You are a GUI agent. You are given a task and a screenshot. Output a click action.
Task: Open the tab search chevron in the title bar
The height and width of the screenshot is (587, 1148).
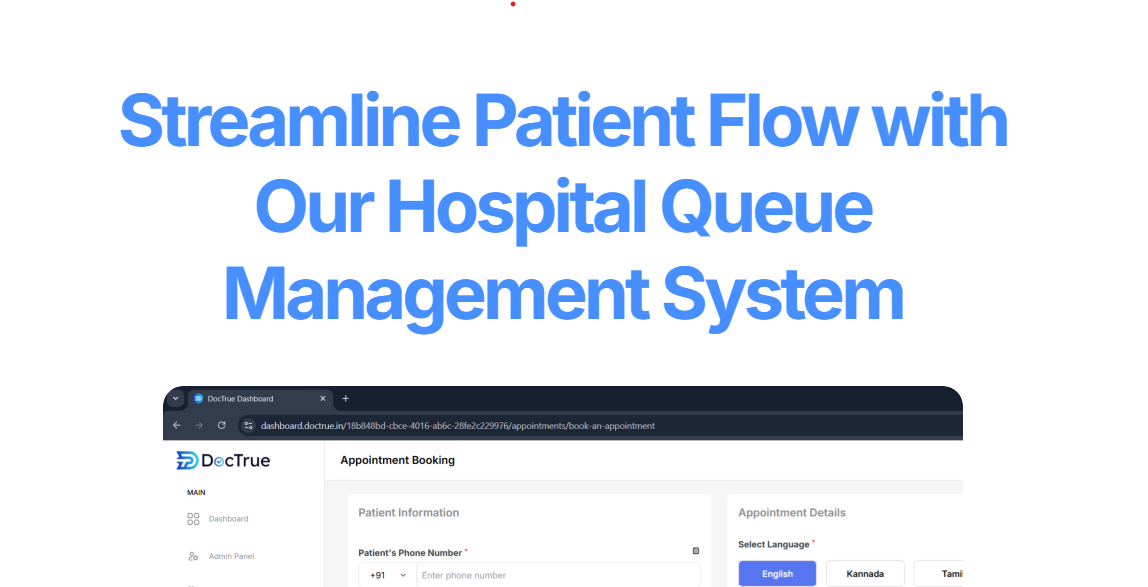175,399
